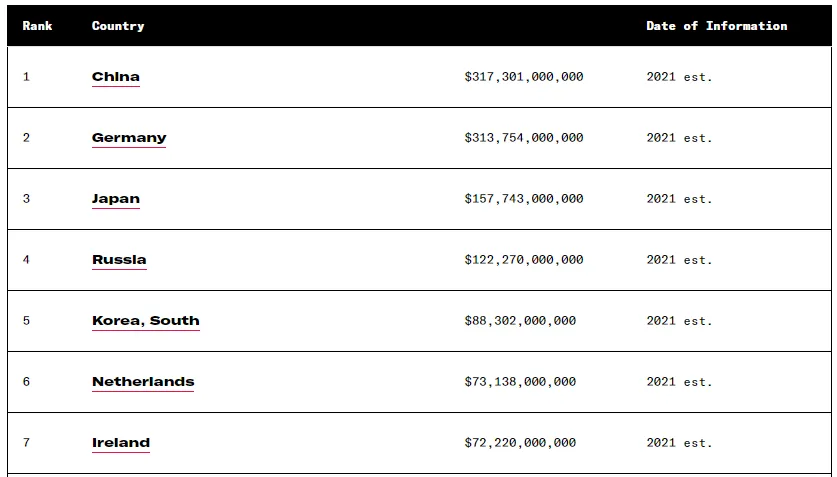Click rank number 4 beside Russia

[26, 260]
